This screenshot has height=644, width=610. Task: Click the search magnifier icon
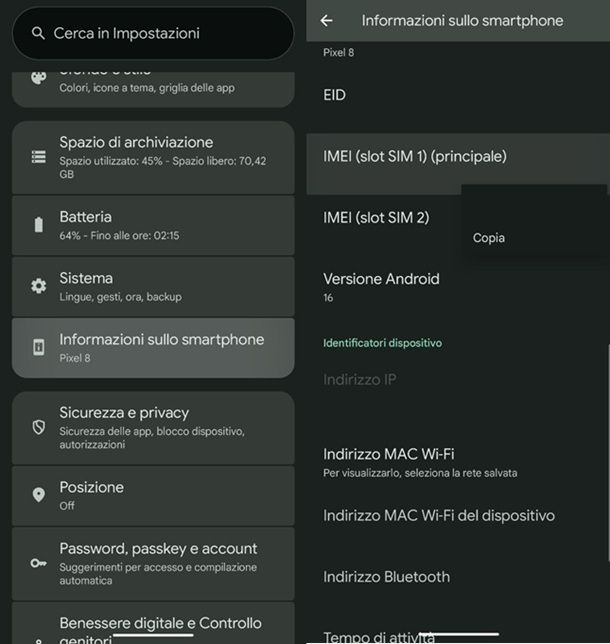(39, 33)
